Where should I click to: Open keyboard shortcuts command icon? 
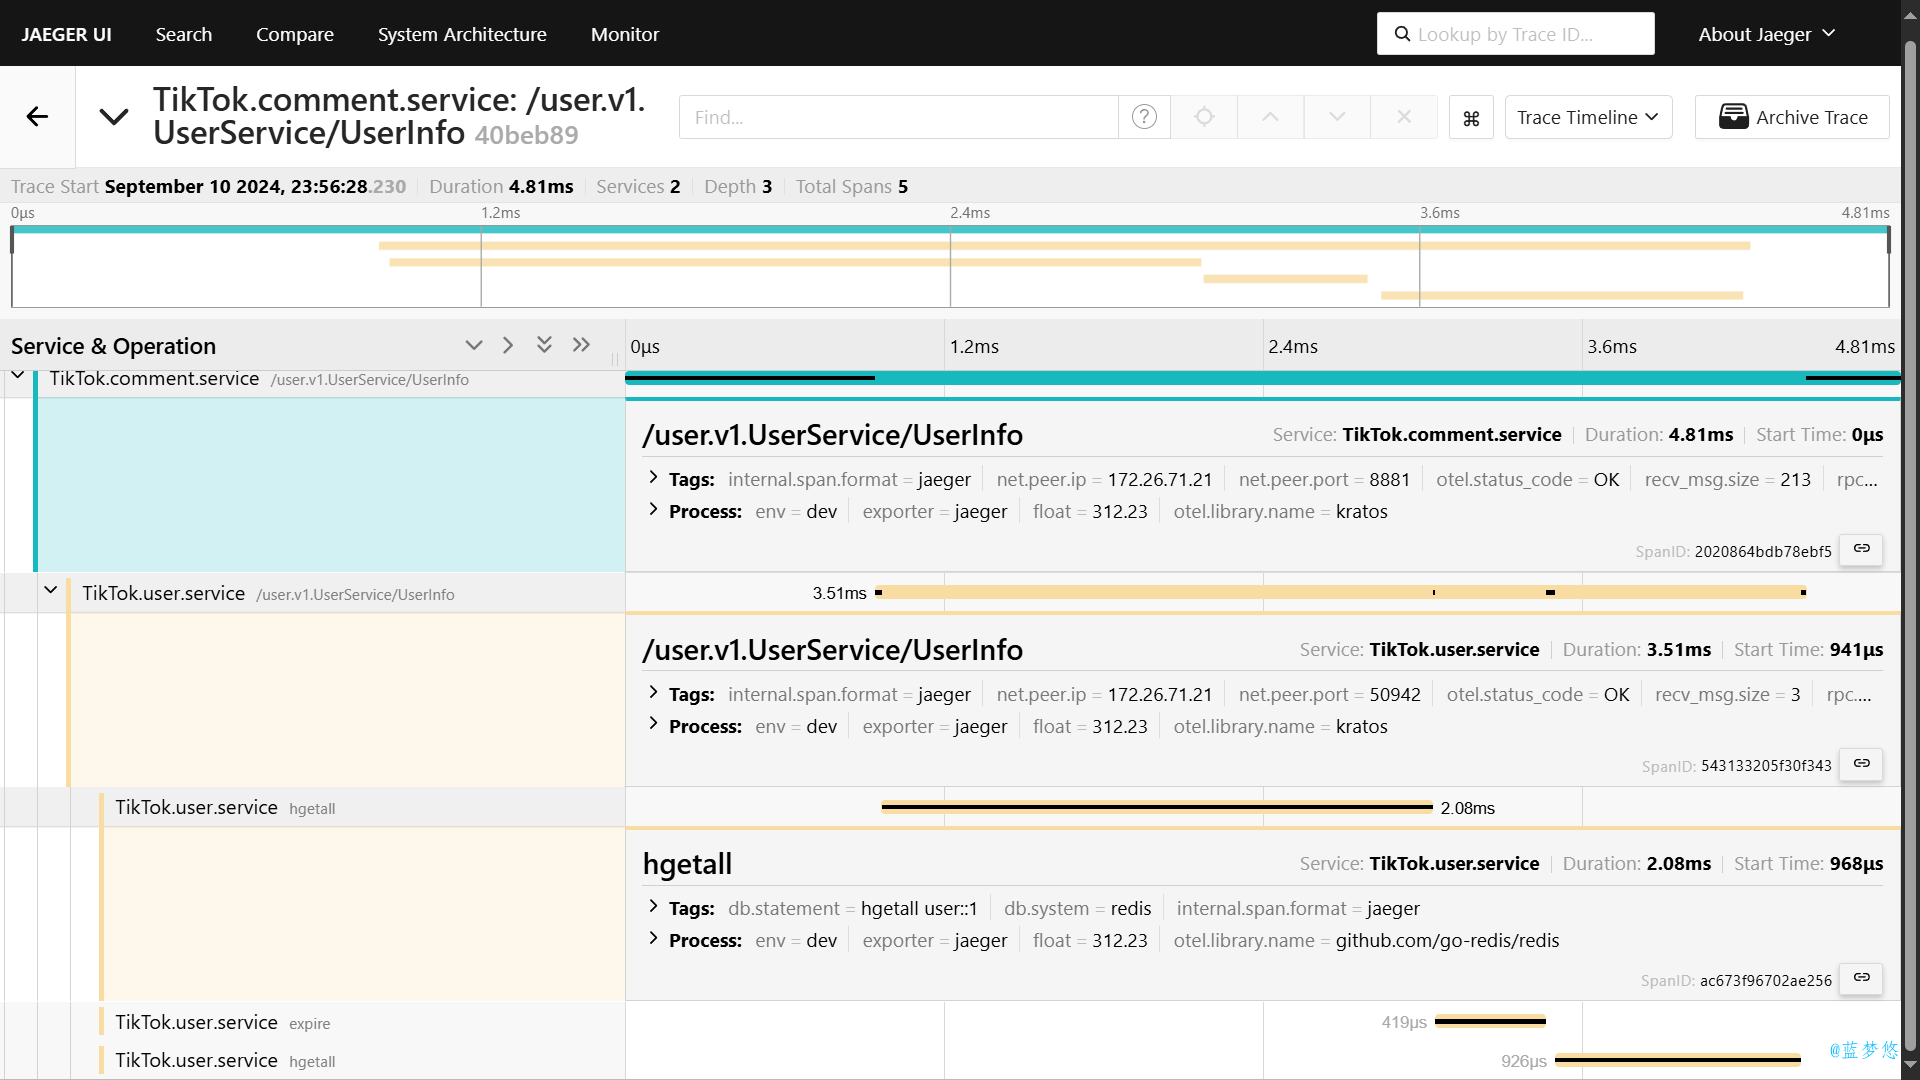(1471, 118)
